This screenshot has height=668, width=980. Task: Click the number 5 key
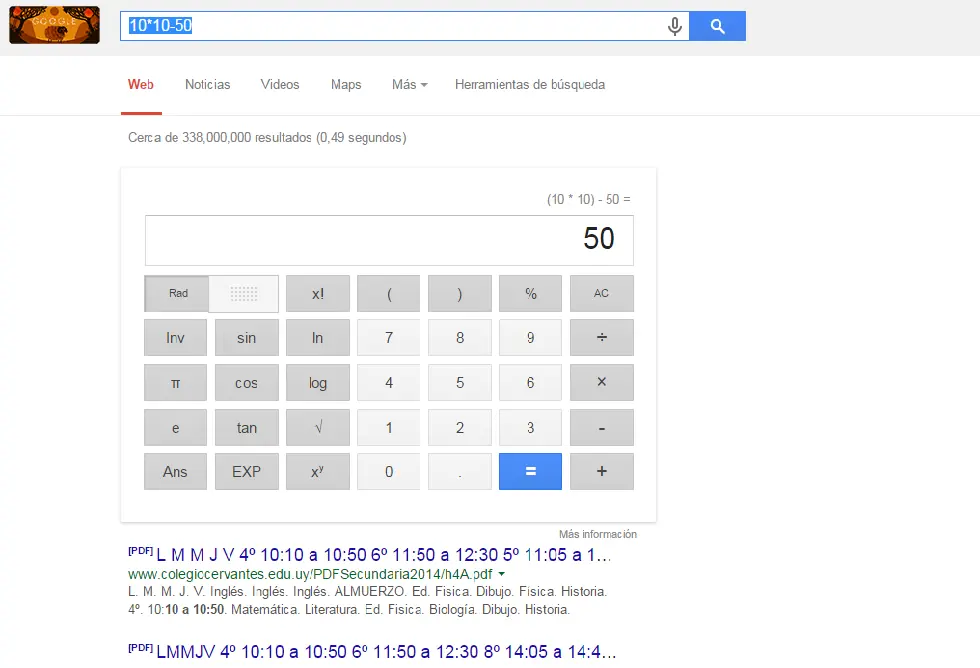click(x=460, y=382)
